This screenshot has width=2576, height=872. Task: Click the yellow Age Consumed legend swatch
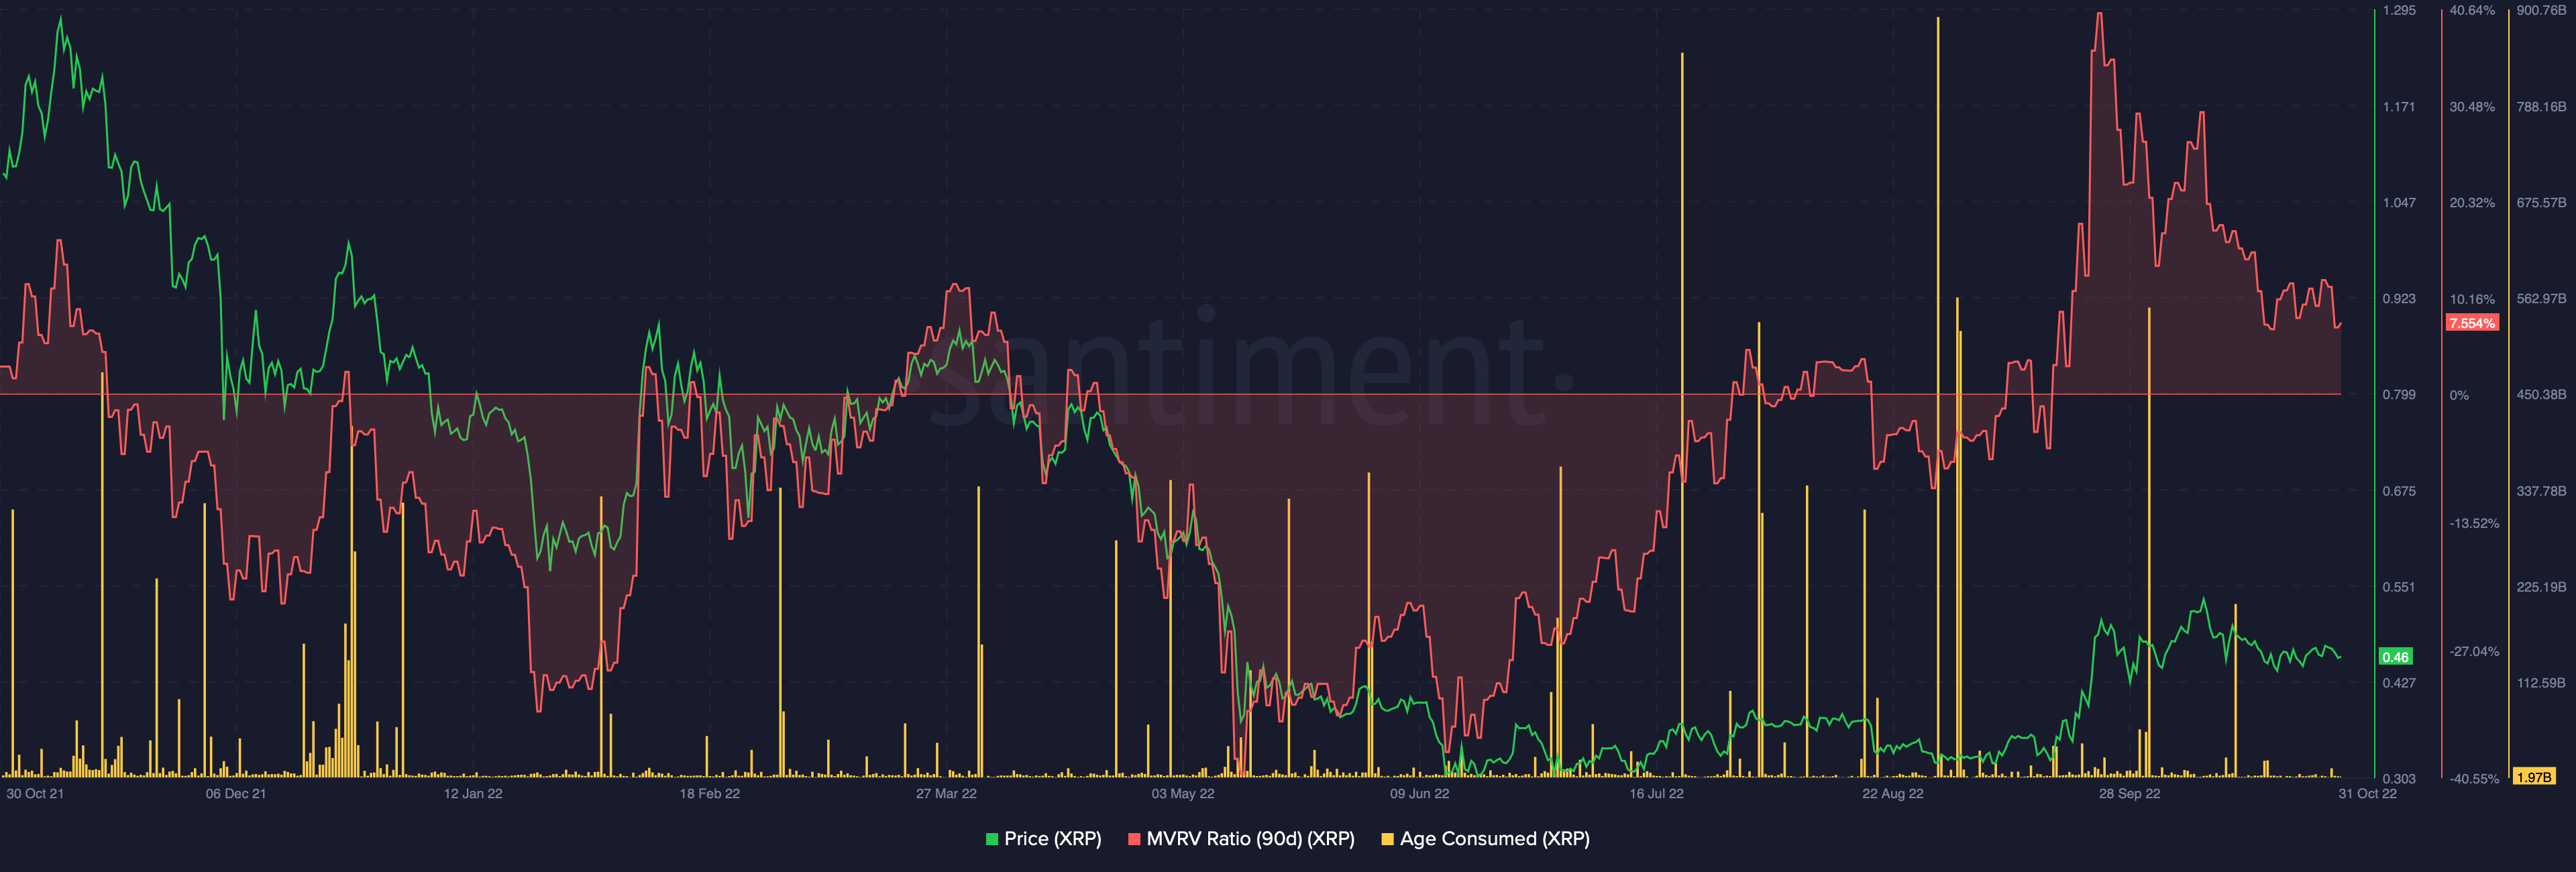[1387, 839]
